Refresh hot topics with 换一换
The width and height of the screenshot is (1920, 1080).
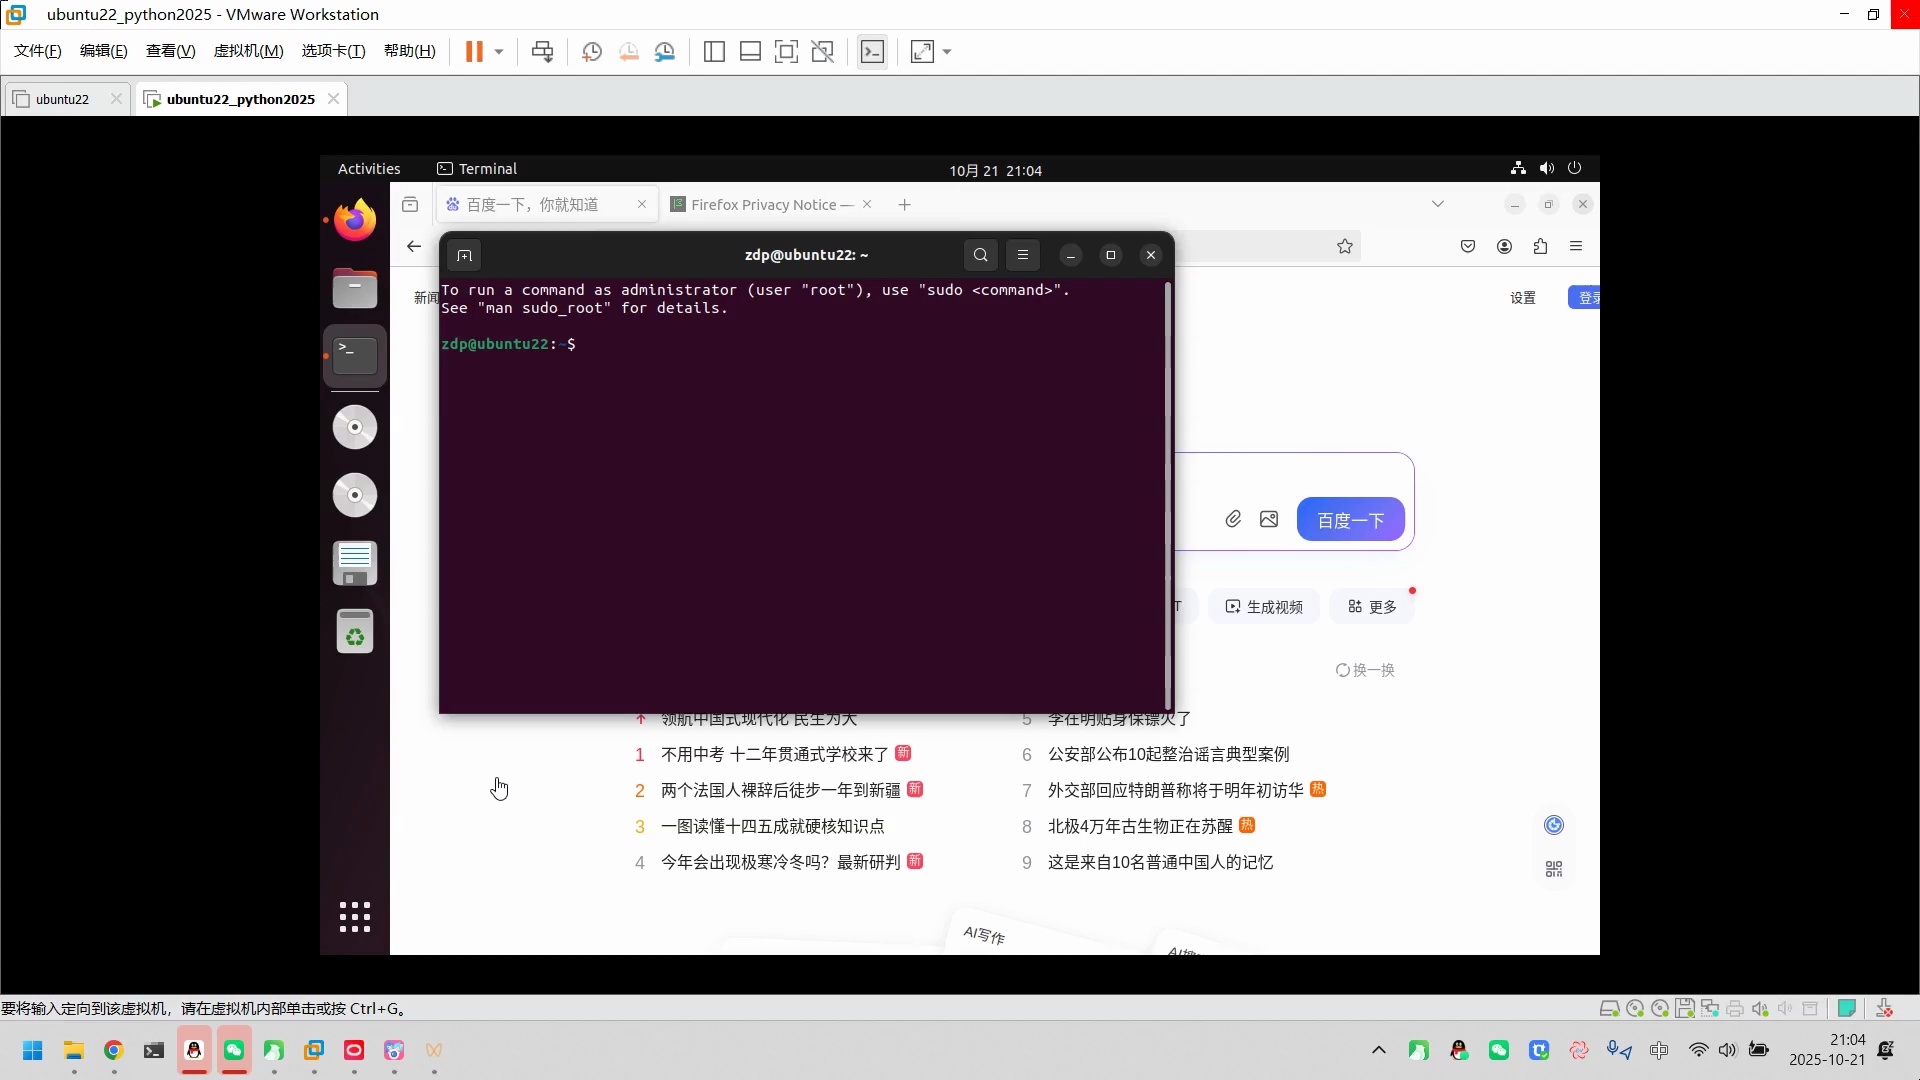[1365, 670]
